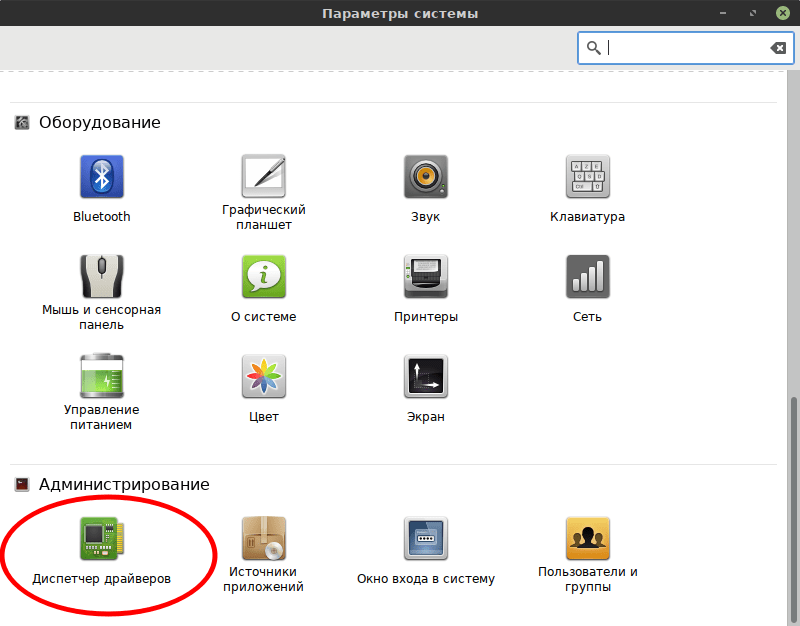The image size is (800, 626).
Task: Open Сеть network settings
Action: tap(587, 278)
